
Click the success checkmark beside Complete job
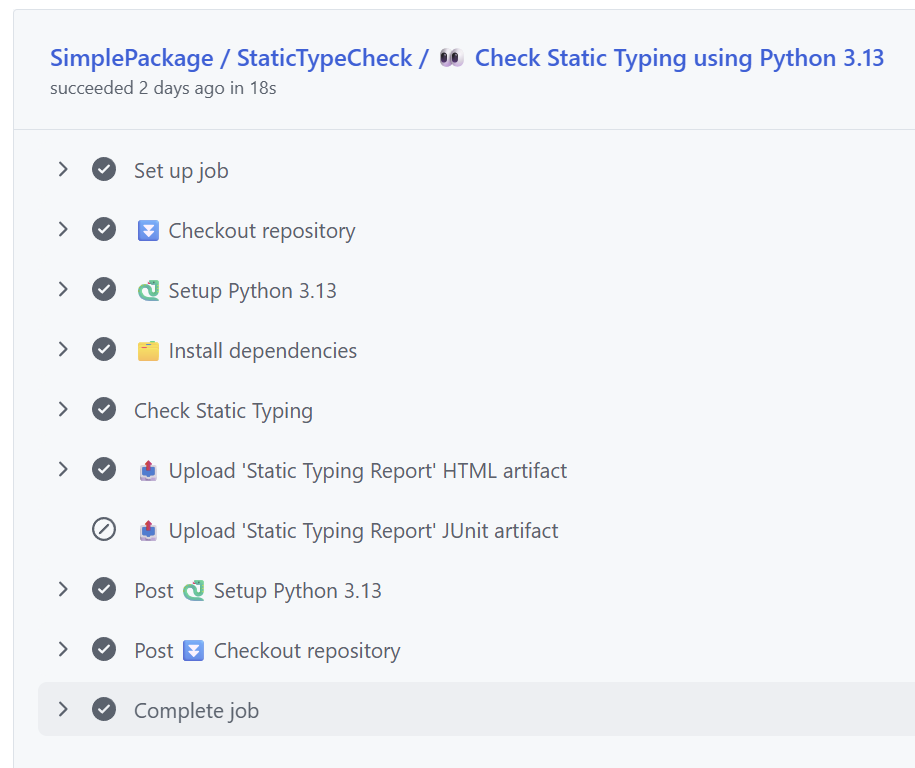coord(104,710)
